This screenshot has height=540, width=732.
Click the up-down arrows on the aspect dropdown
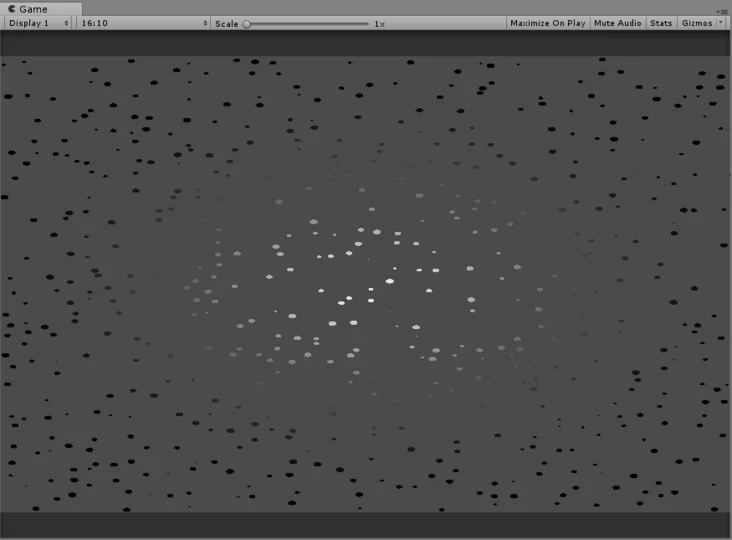click(205, 23)
